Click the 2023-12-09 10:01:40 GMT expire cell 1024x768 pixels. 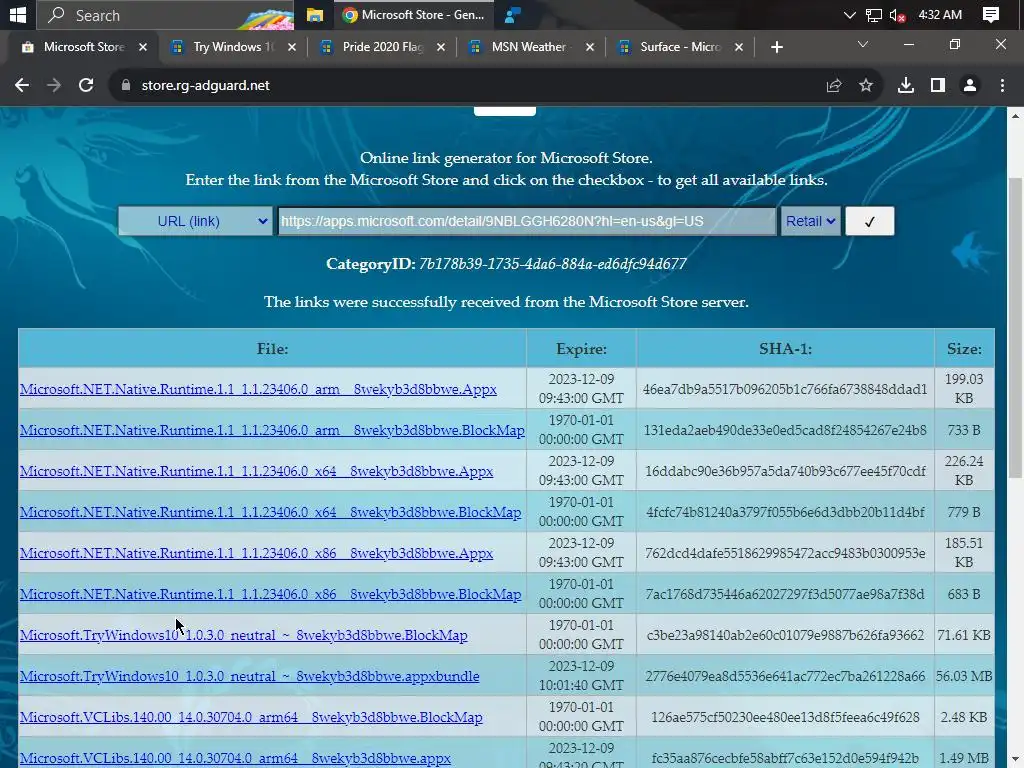581,676
